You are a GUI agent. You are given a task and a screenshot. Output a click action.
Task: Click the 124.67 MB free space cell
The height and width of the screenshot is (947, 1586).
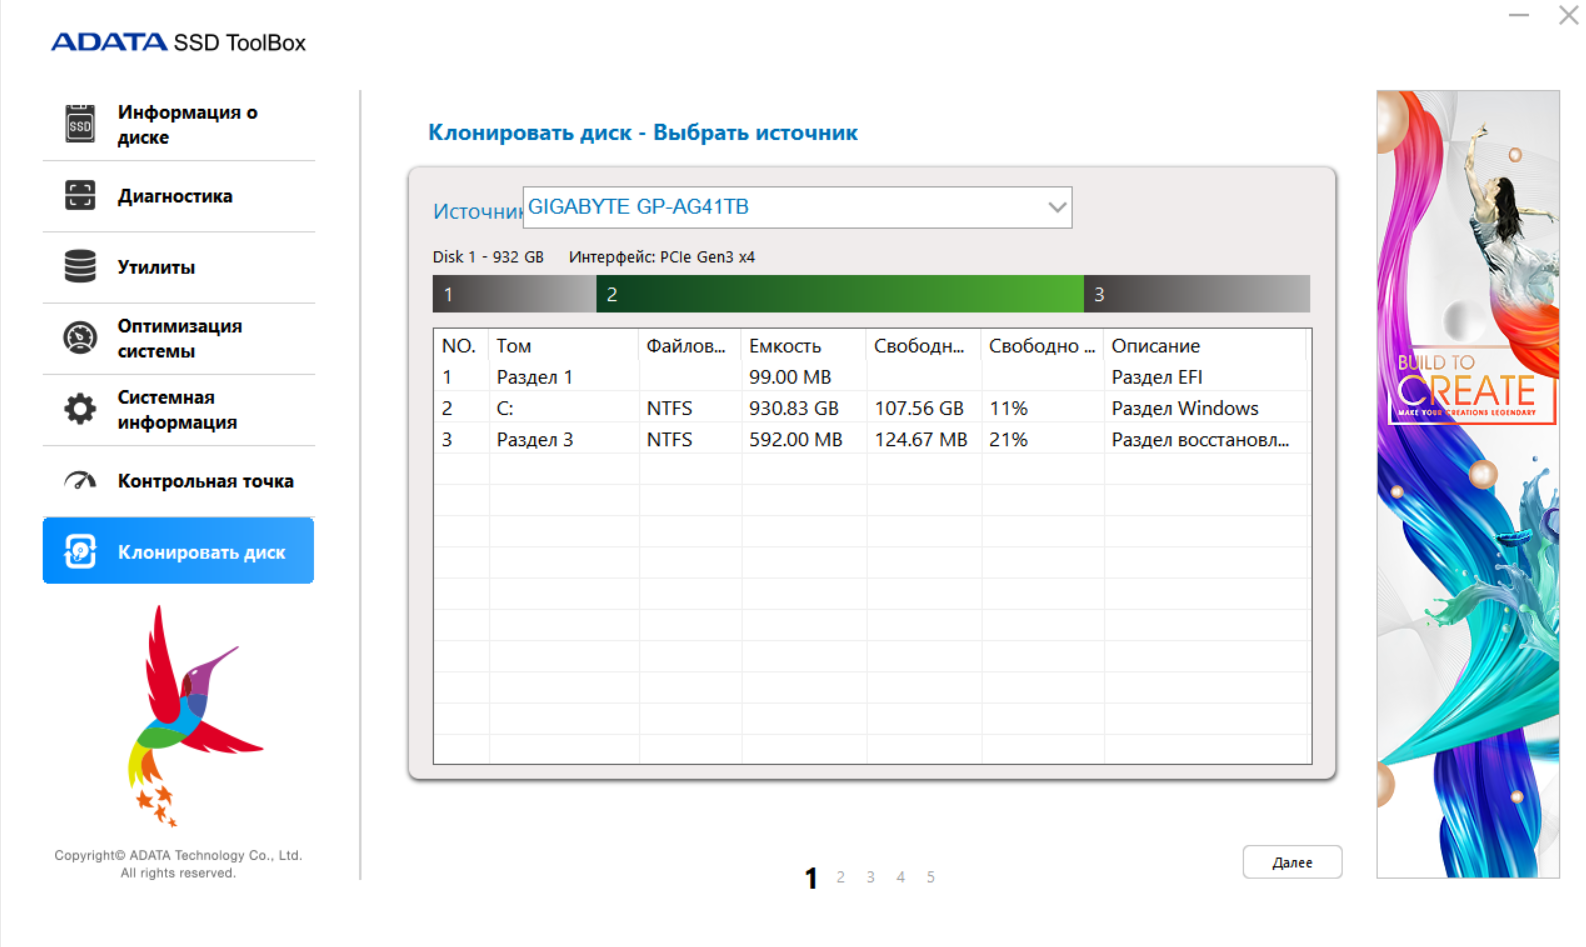pos(921,439)
